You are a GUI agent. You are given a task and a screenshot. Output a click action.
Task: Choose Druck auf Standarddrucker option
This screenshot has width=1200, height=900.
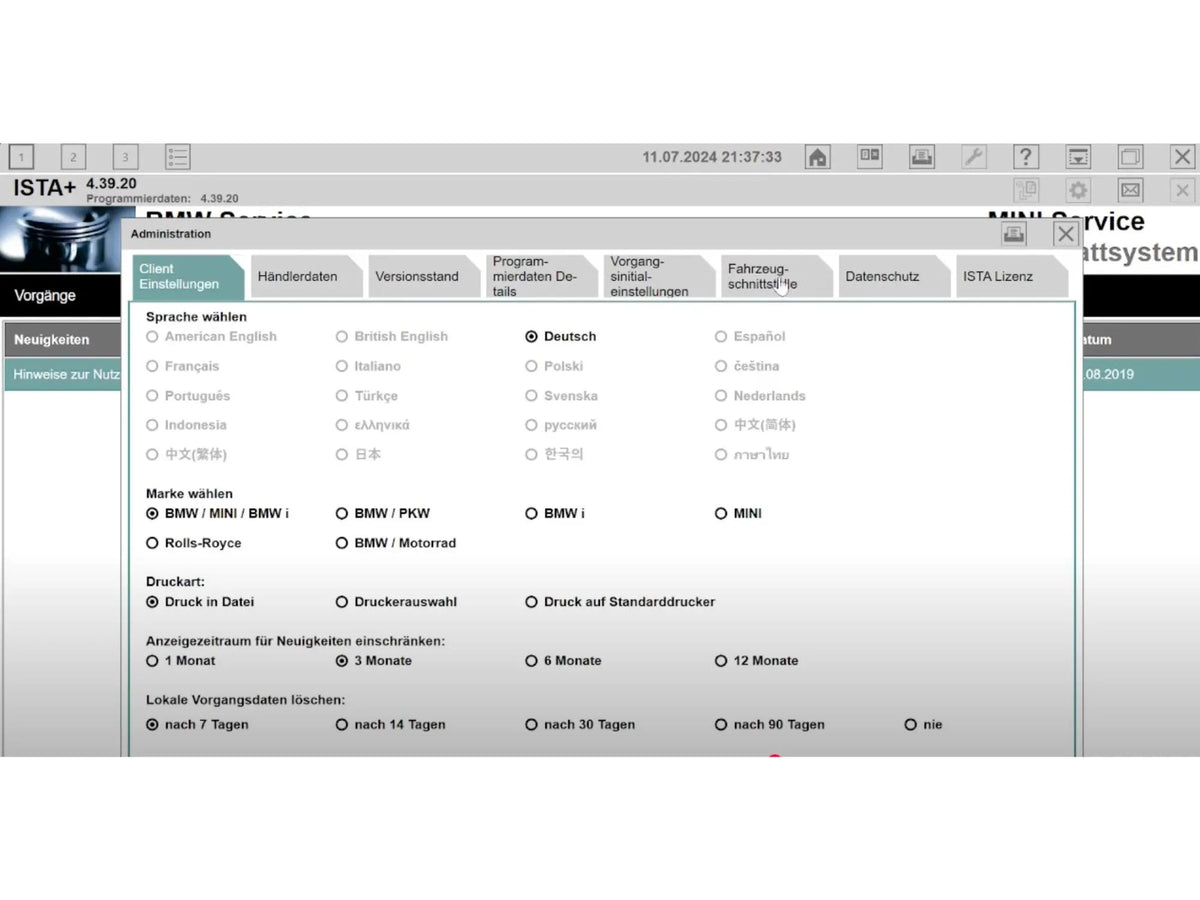coord(531,601)
